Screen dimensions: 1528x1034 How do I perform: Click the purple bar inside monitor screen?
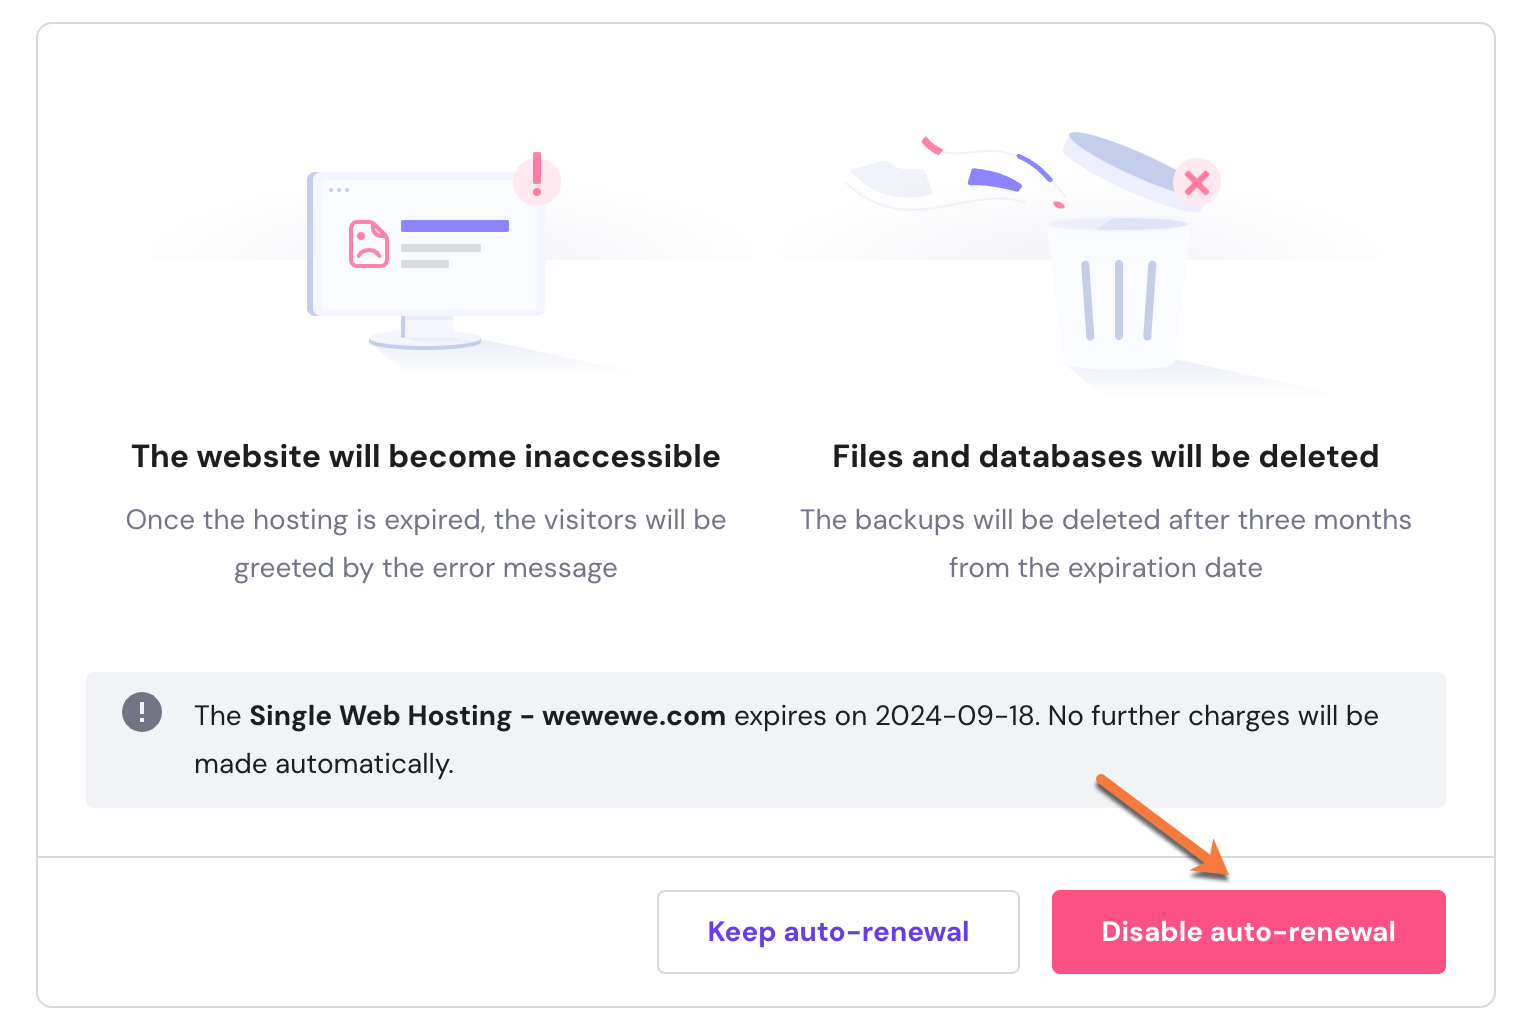click(455, 226)
